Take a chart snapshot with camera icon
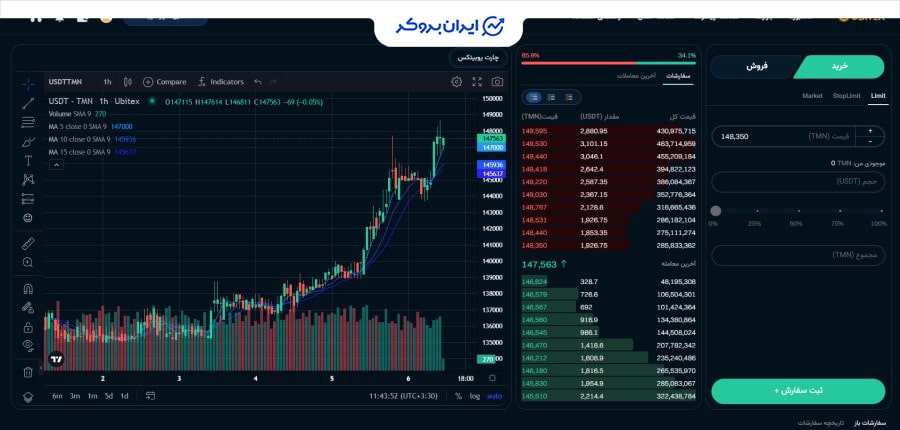The image size is (900, 430). (x=497, y=82)
